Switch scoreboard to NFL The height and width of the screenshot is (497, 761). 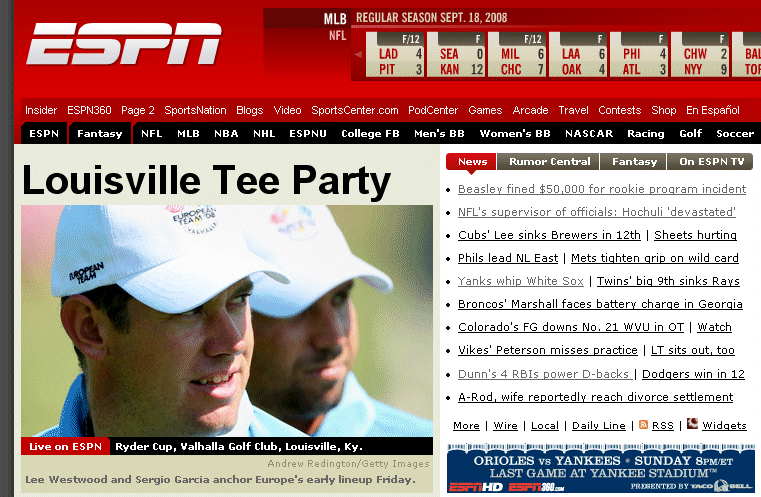tap(337, 35)
